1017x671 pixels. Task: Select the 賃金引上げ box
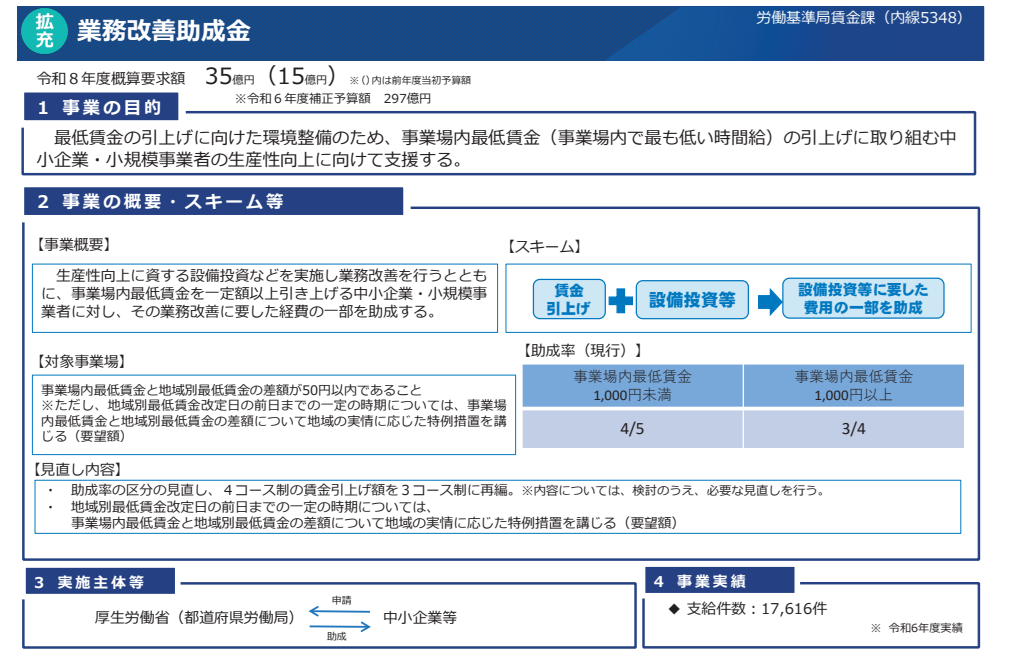point(568,299)
